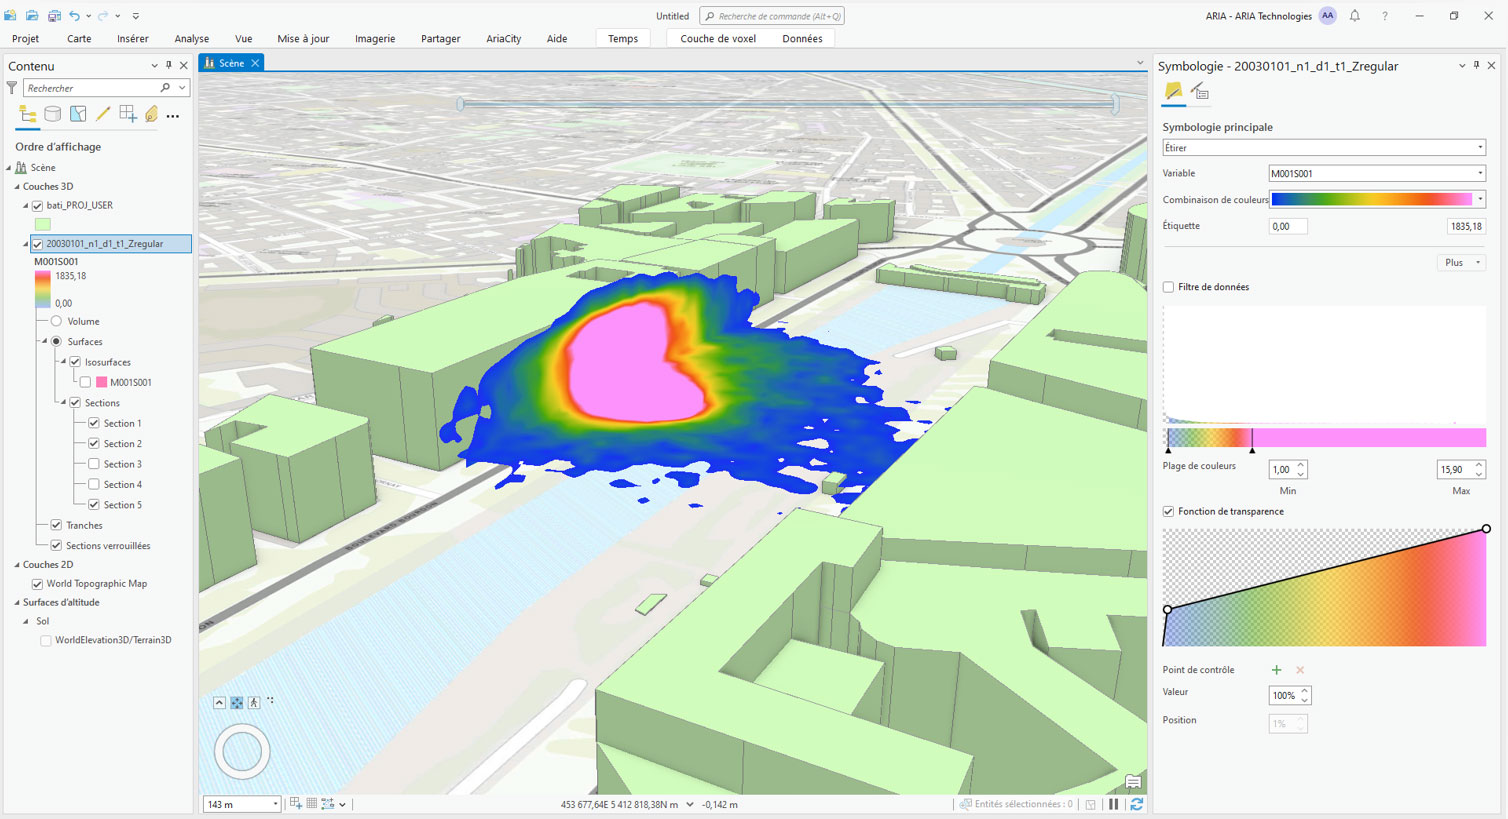
Task: Pin the Symbologie pane (auto-hide)
Action: (1476, 65)
